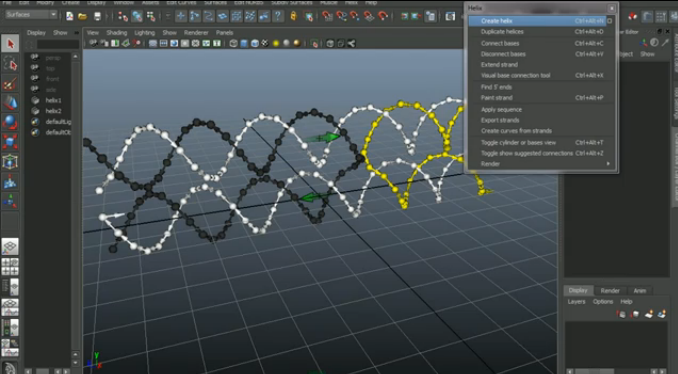This screenshot has width=678, height=374.
Task: Switch to single perspective view layout
Action: pyautogui.click(x=10, y=247)
